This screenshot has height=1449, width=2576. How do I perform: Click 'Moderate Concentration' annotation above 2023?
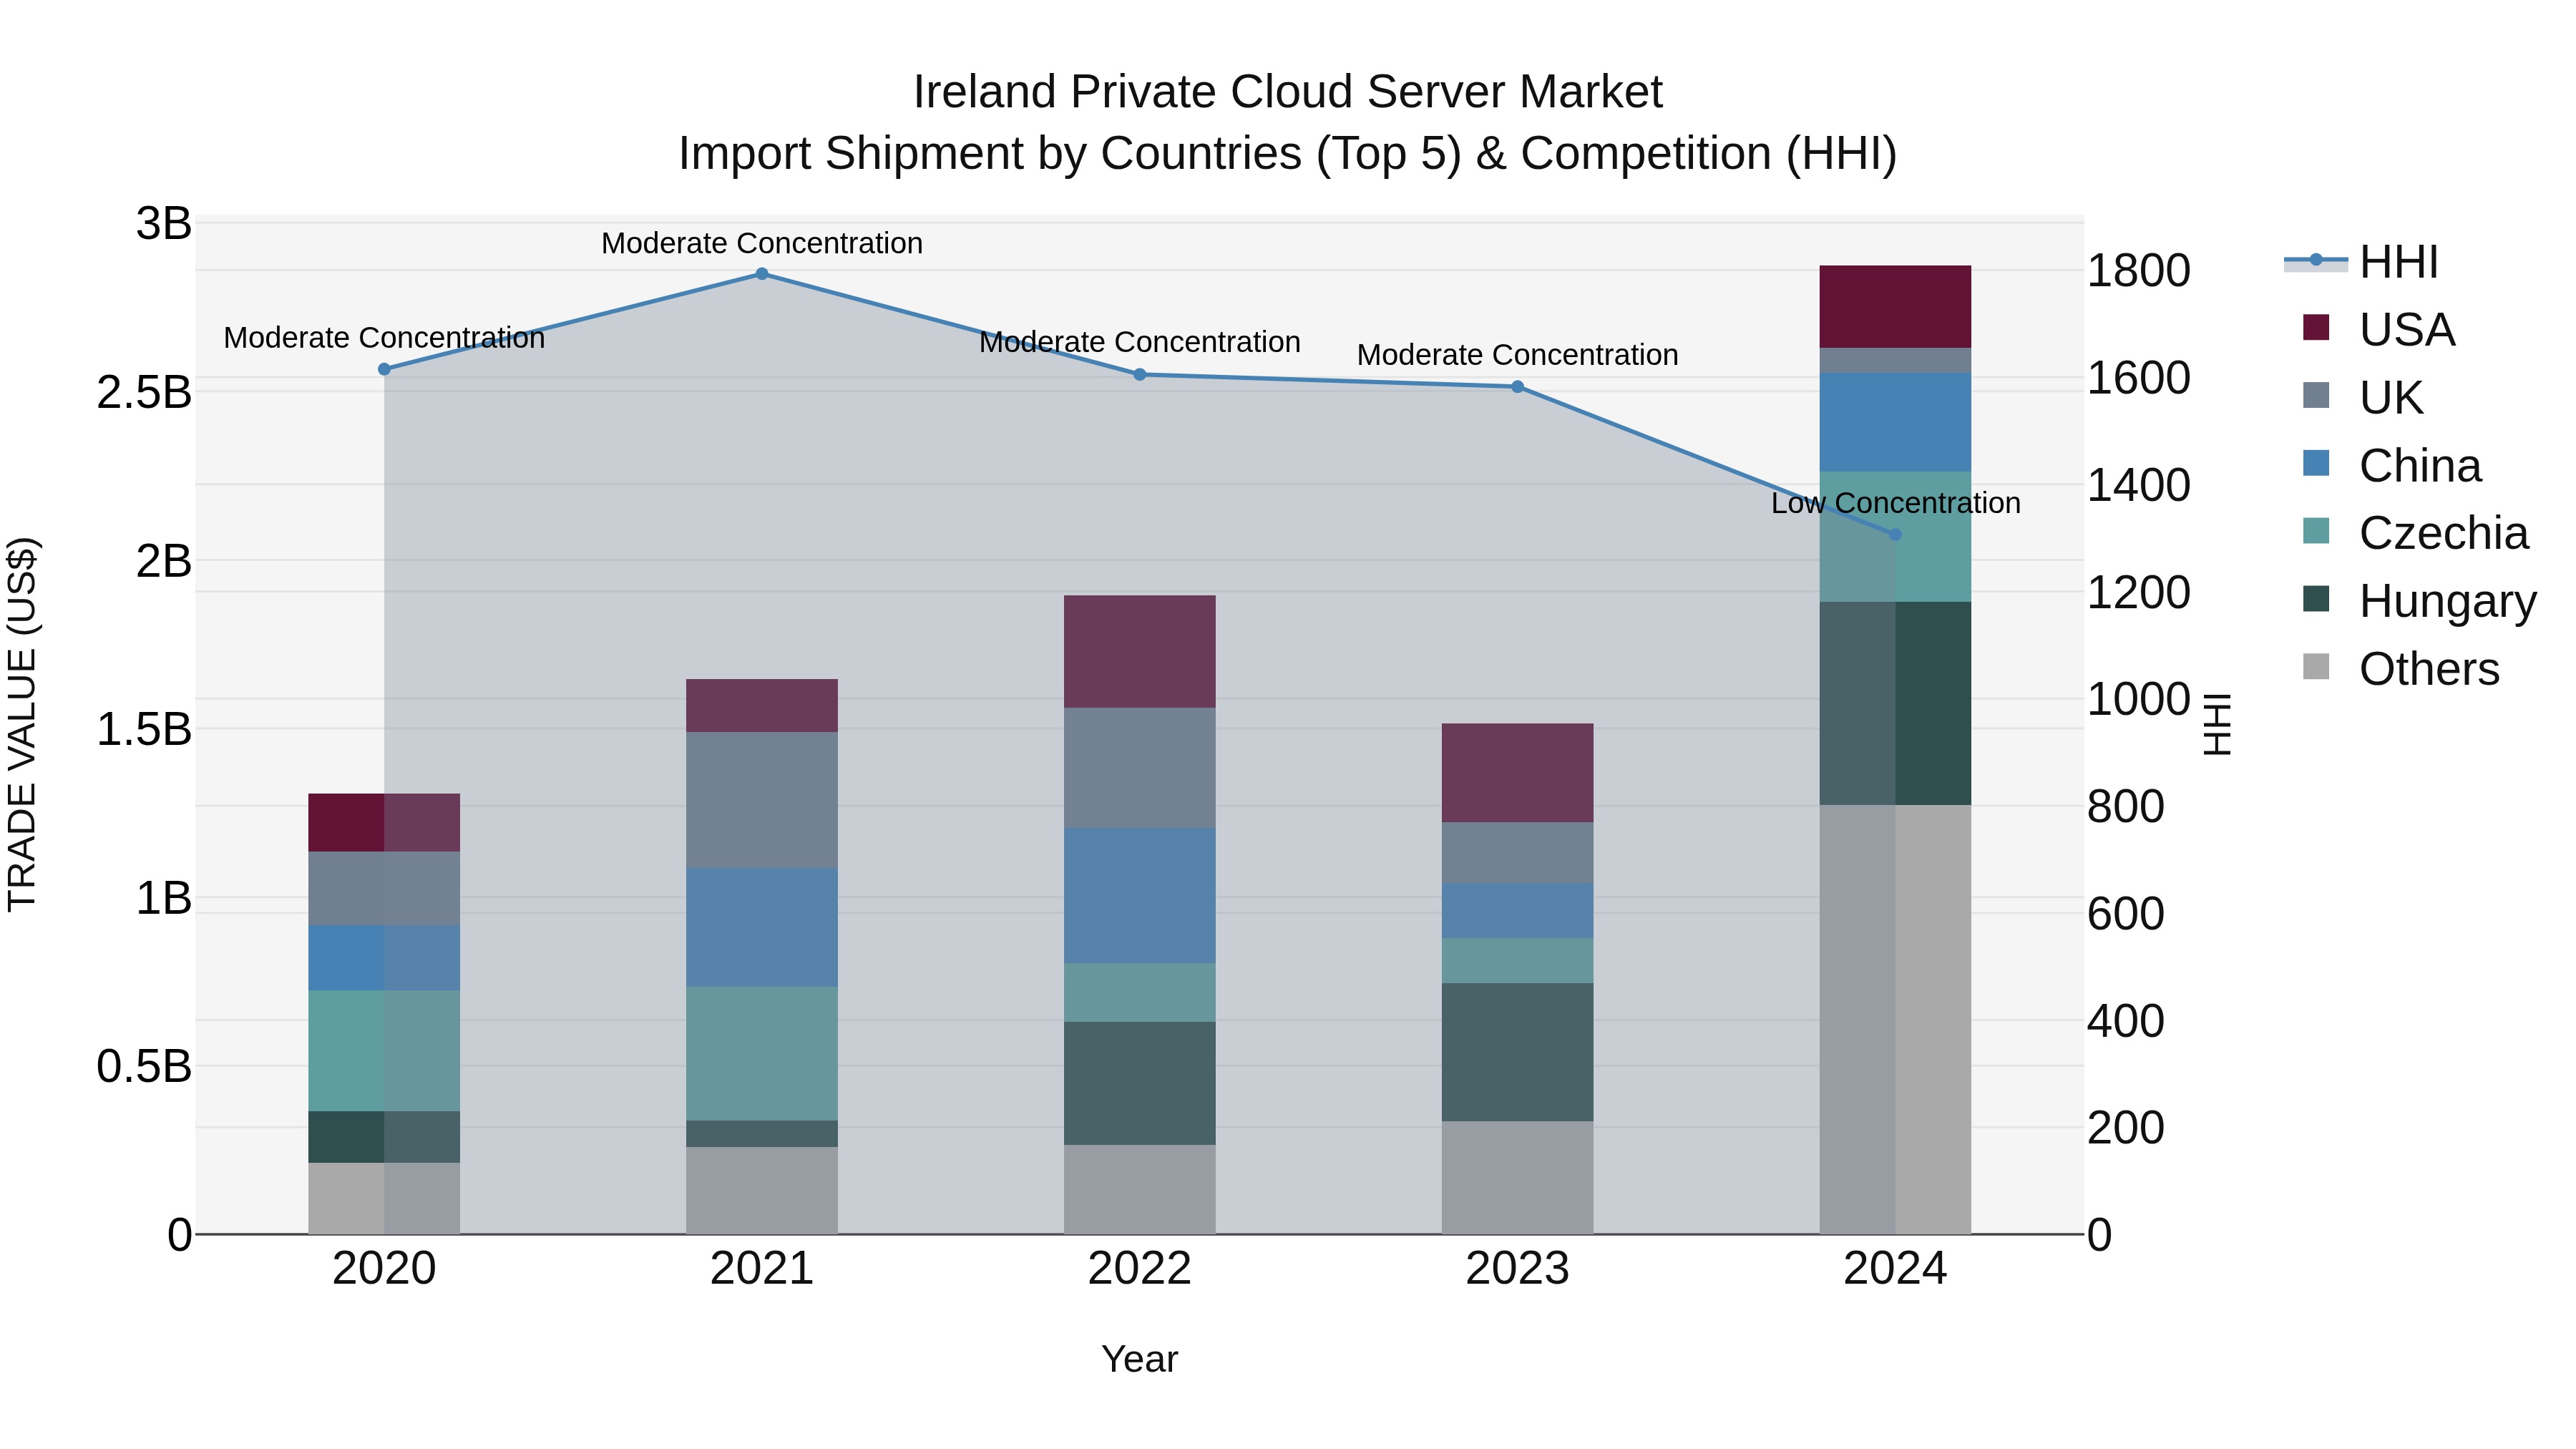point(1517,355)
